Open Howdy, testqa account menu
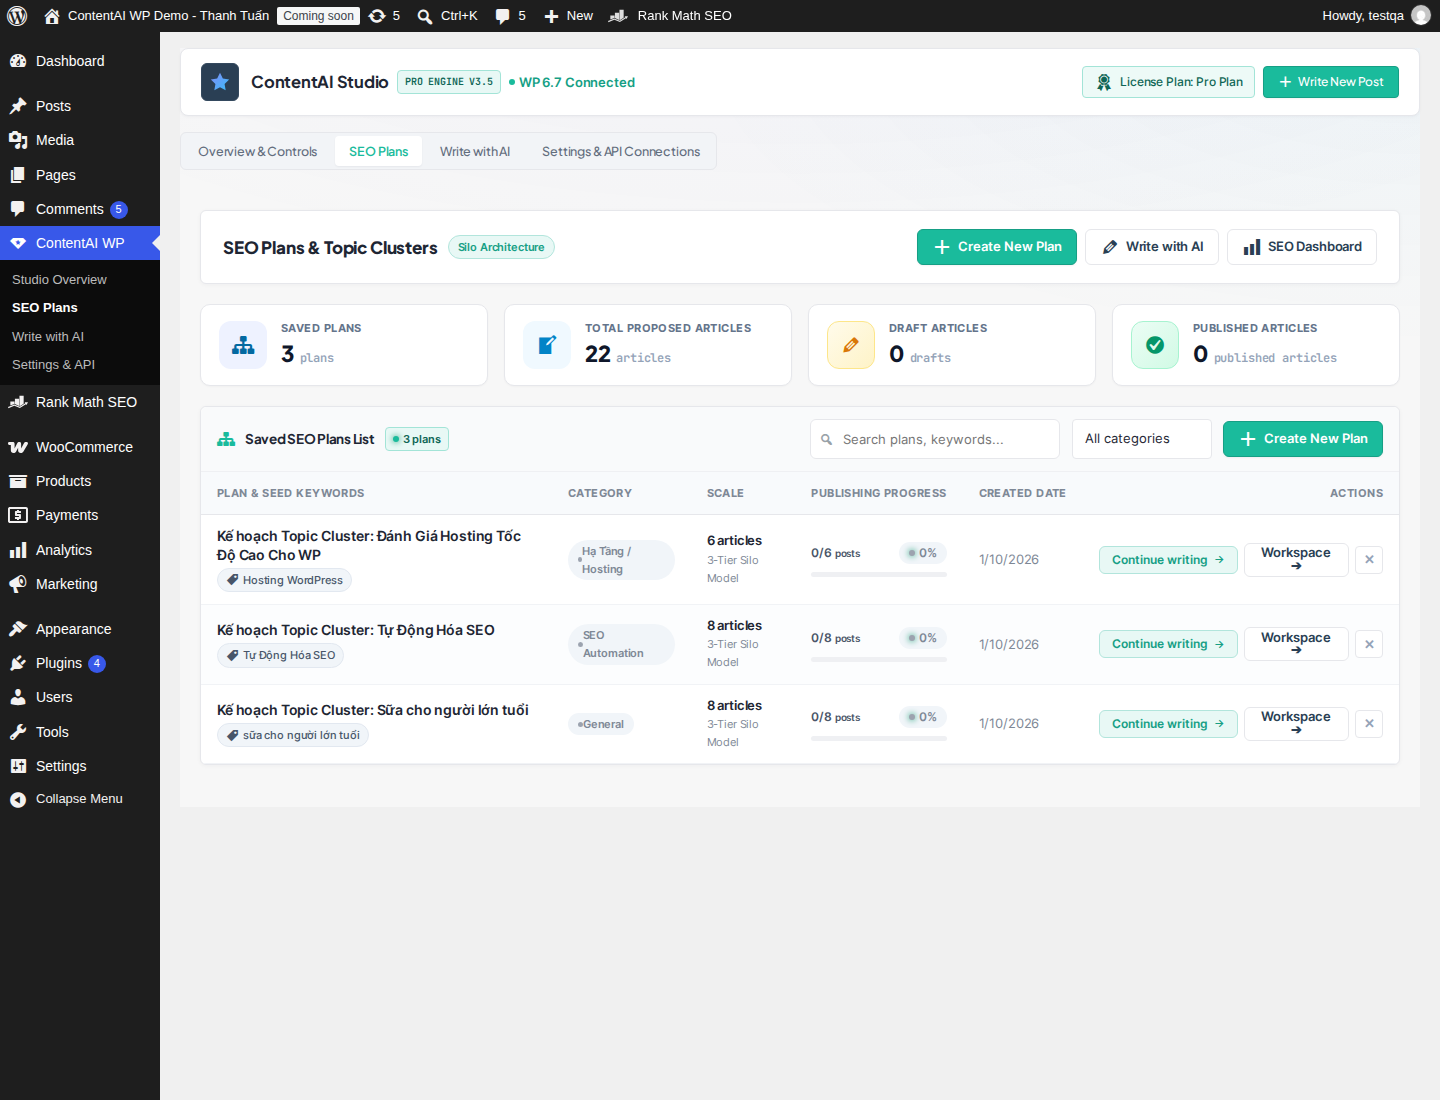Image resolution: width=1440 pixels, height=1100 pixels. pyautogui.click(x=1376, y=16)
